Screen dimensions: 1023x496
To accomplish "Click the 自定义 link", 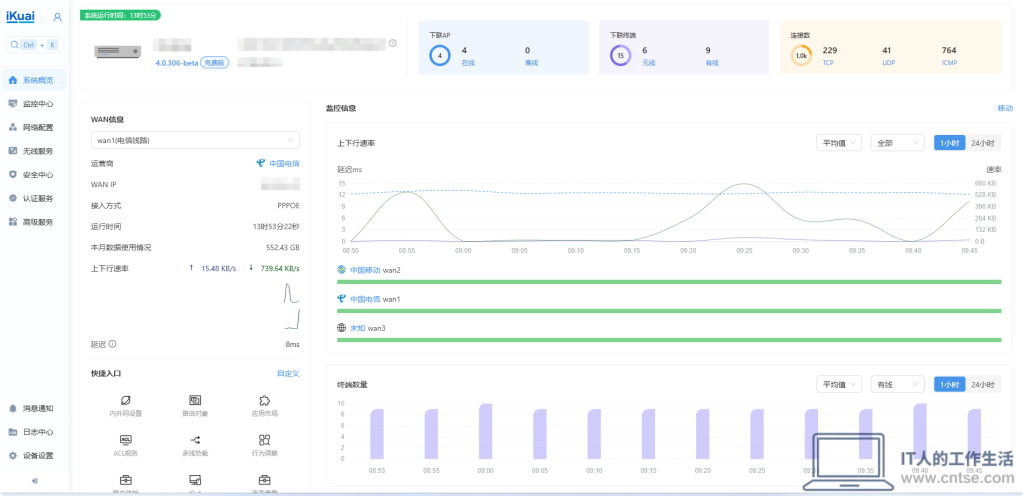I will [x=288, y=373].
